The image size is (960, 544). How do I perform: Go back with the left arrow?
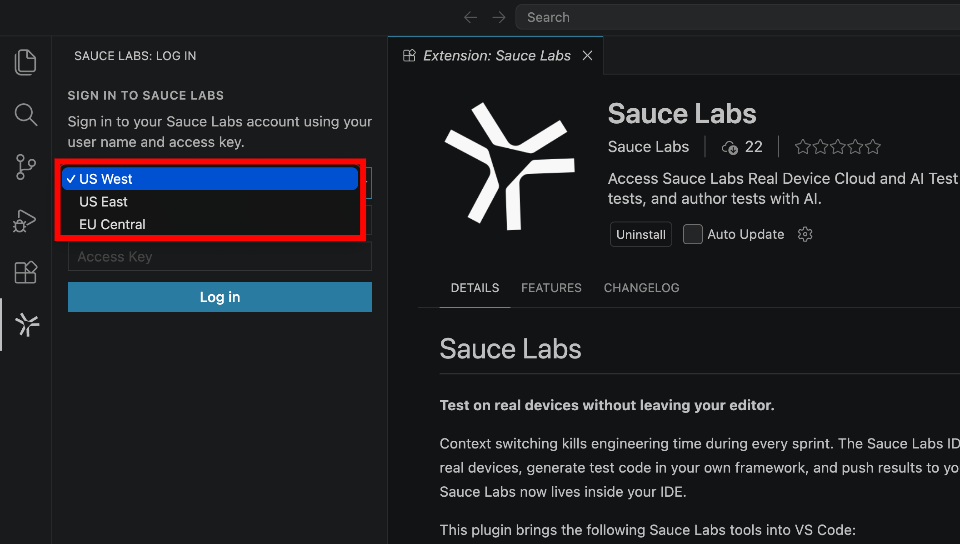coord(470,18)
